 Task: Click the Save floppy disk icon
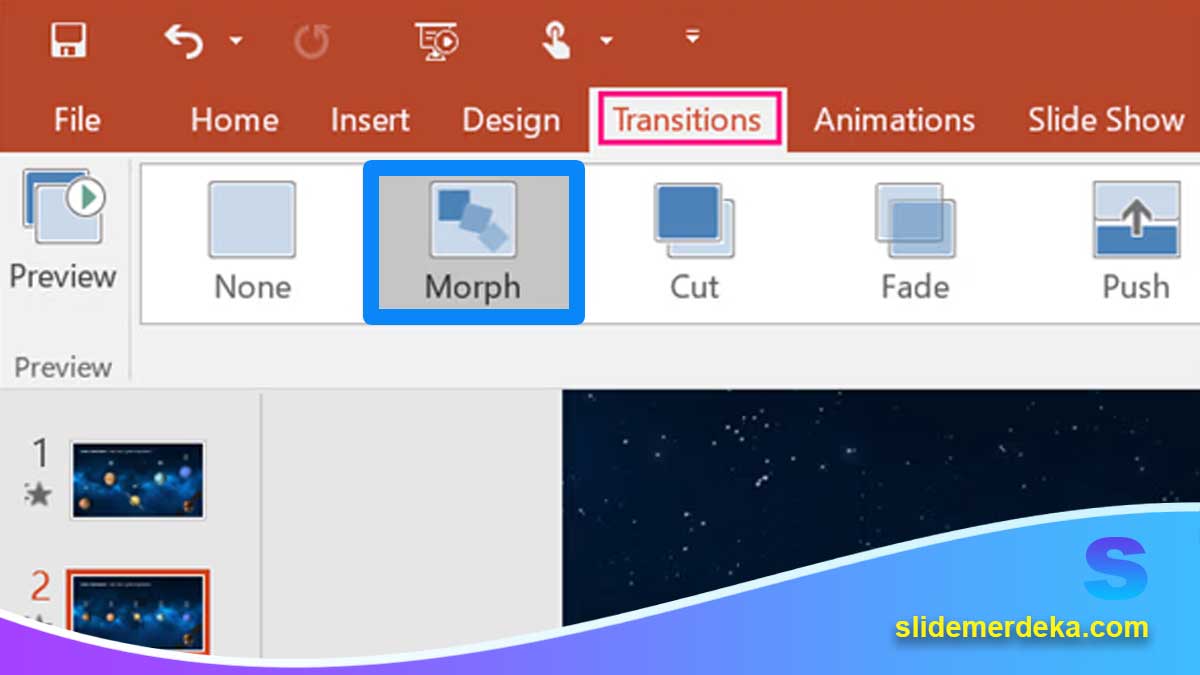pos(69,40)
